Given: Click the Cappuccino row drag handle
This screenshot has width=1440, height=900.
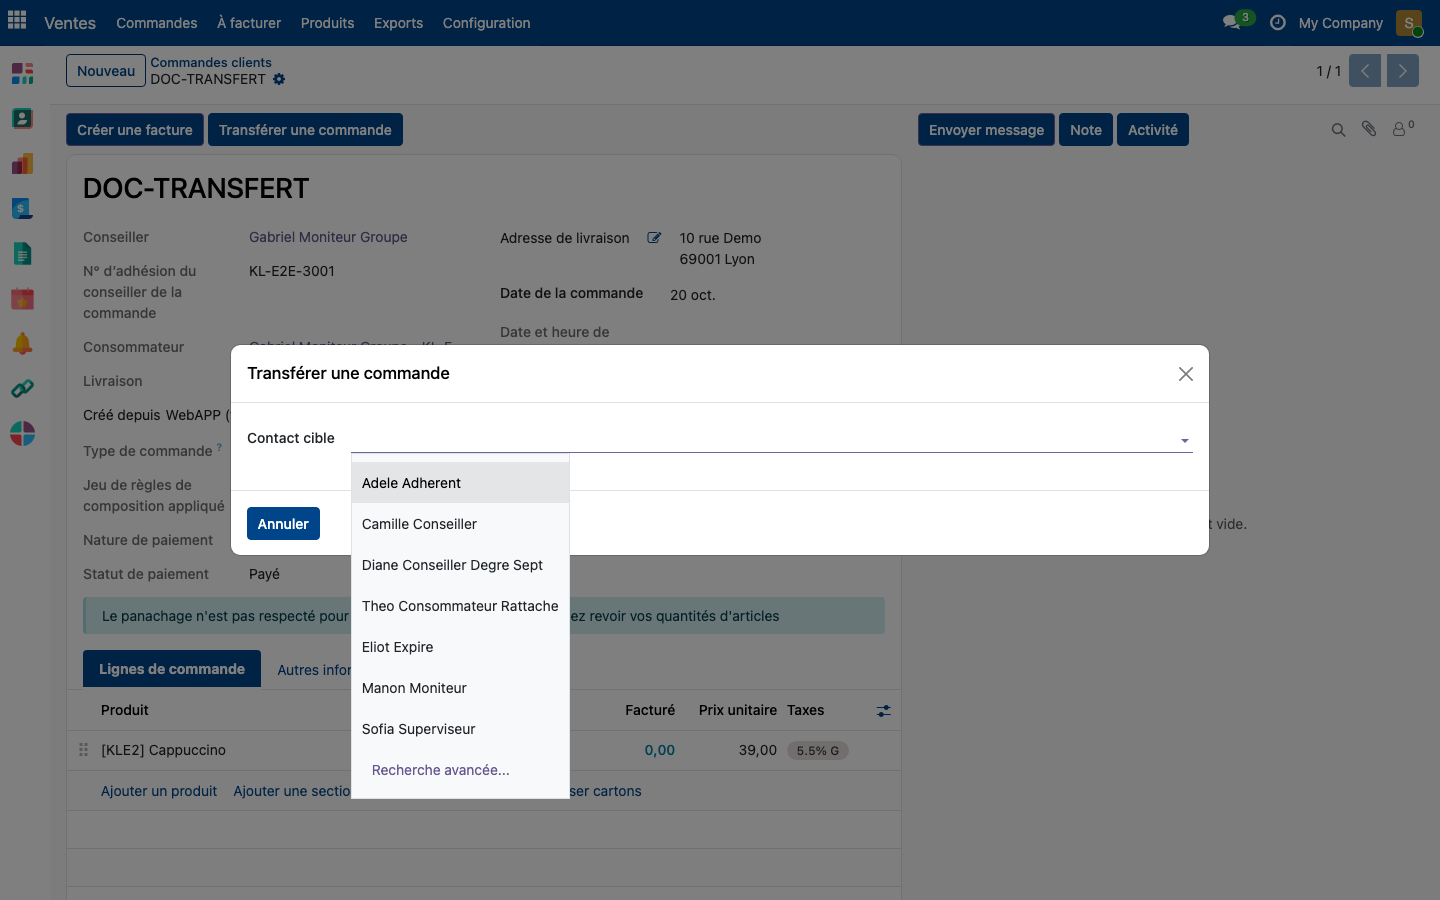Looking at the screenshot, I should pos(84,750).
